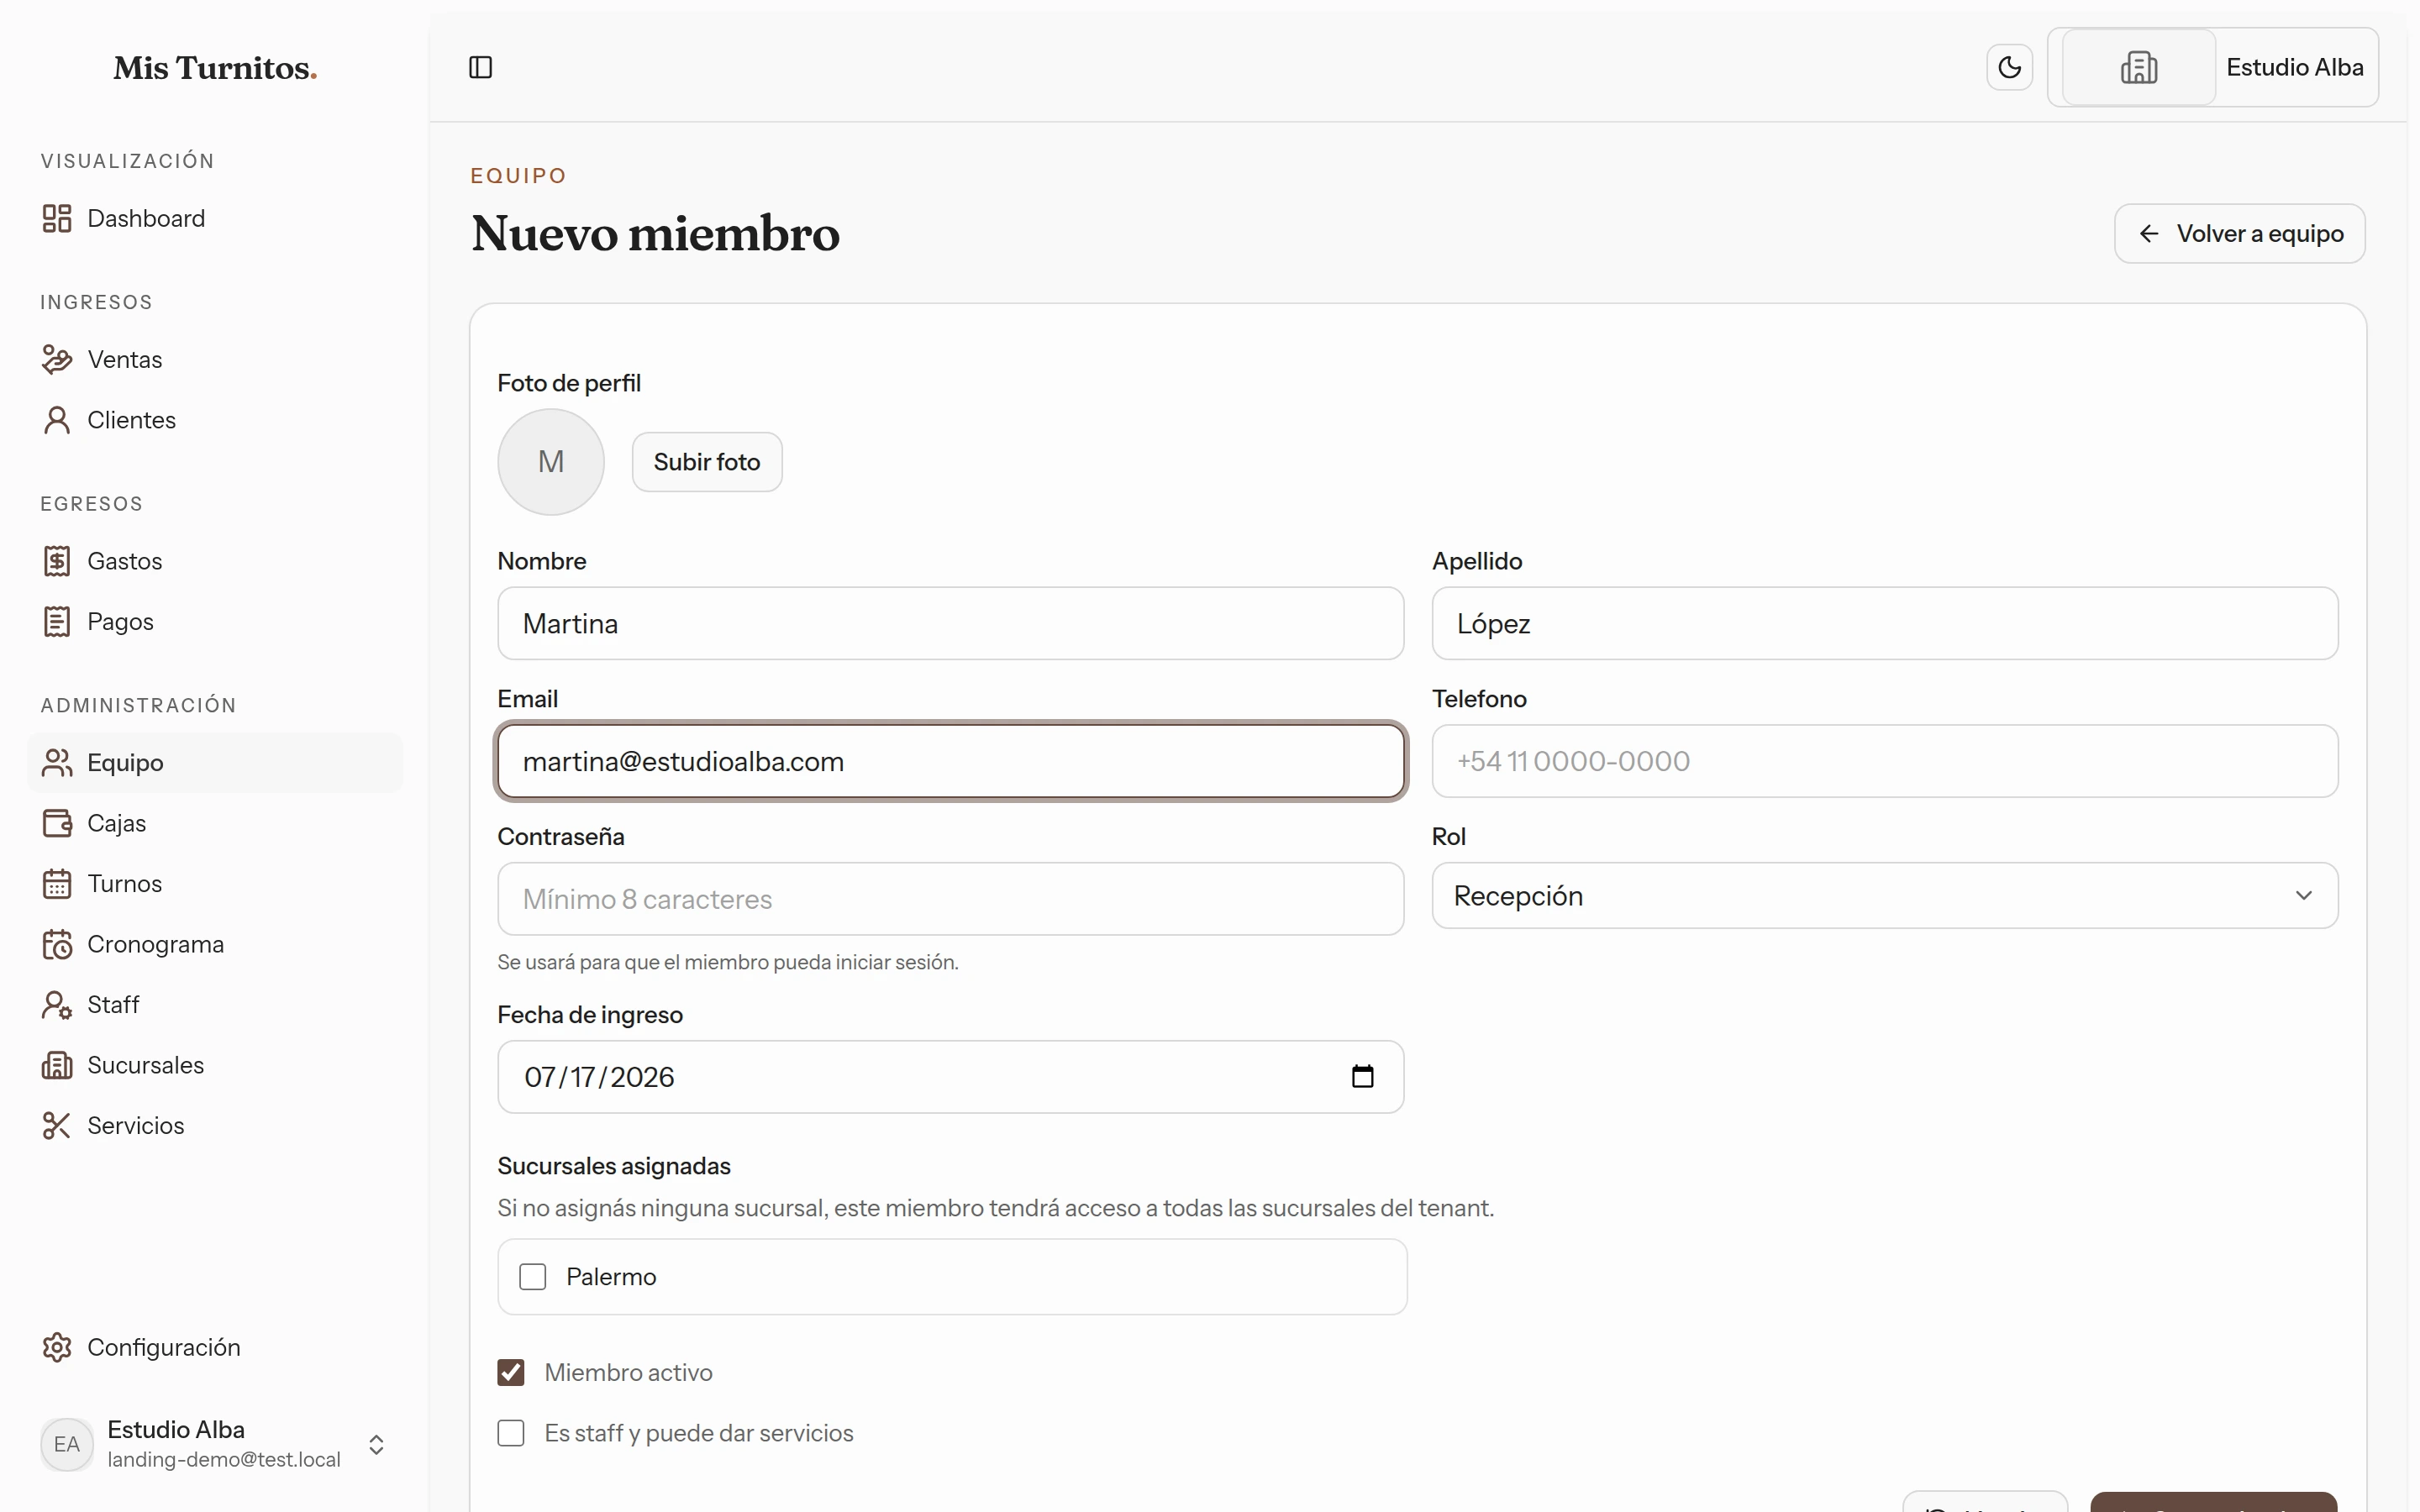Select Turnos in the sidebar
Image resolution: width=2420 pixels, height=1512 pixels.
[x=215, y=884]
